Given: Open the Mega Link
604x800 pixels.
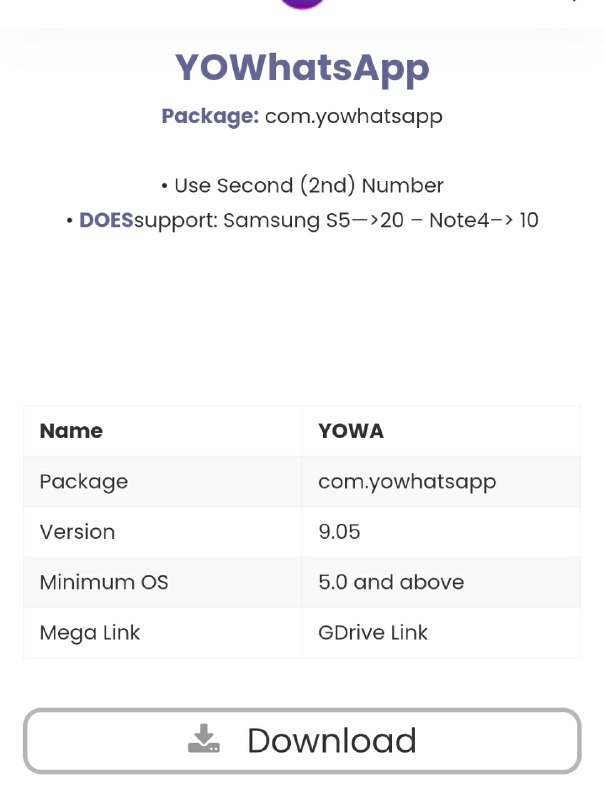Looking at the screenshot, I should 90,633.
